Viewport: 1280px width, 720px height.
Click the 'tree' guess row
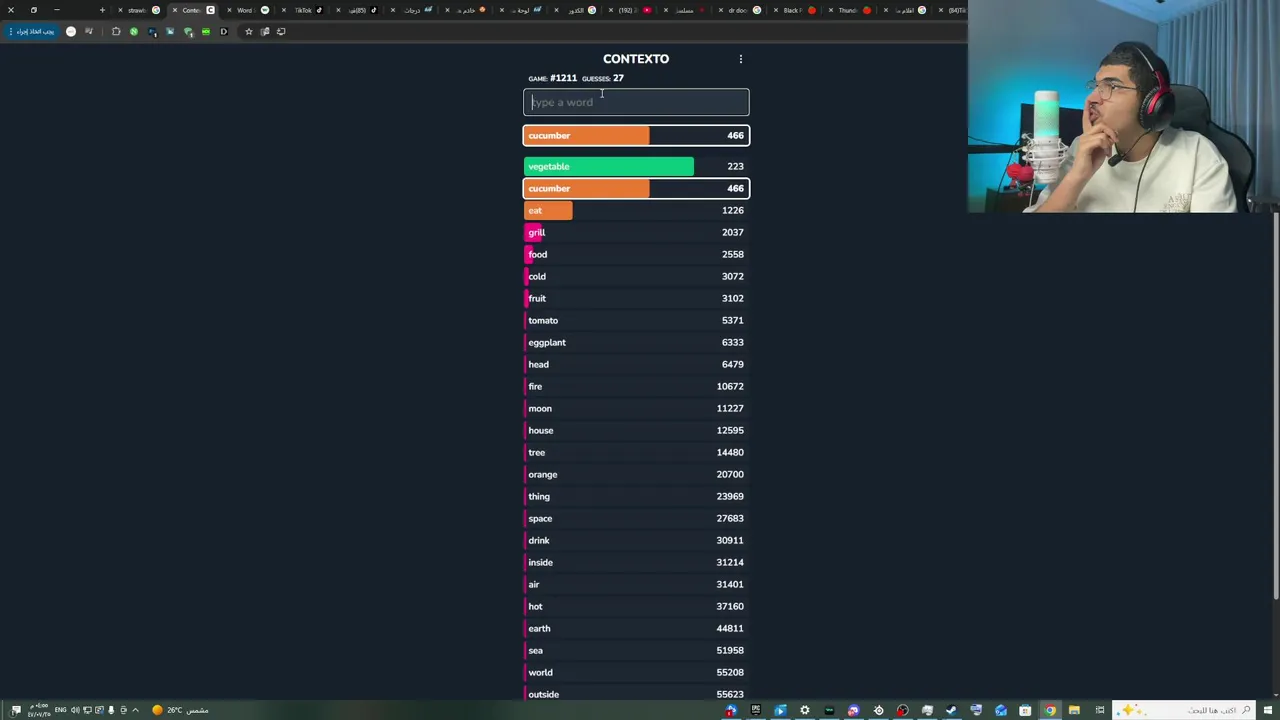coord(636,452)
